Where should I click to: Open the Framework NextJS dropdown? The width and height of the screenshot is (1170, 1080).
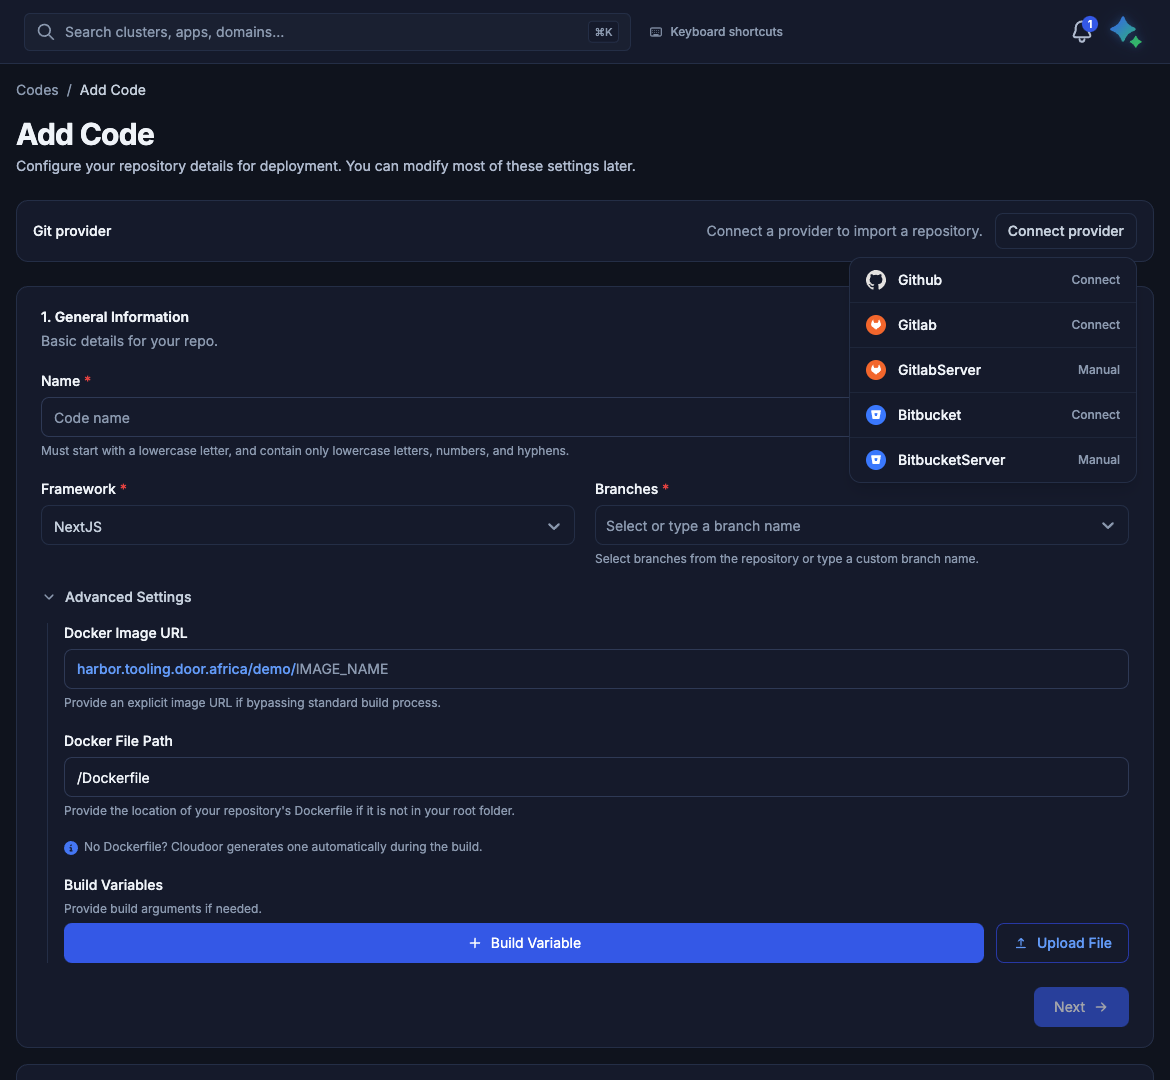point(307,525)
